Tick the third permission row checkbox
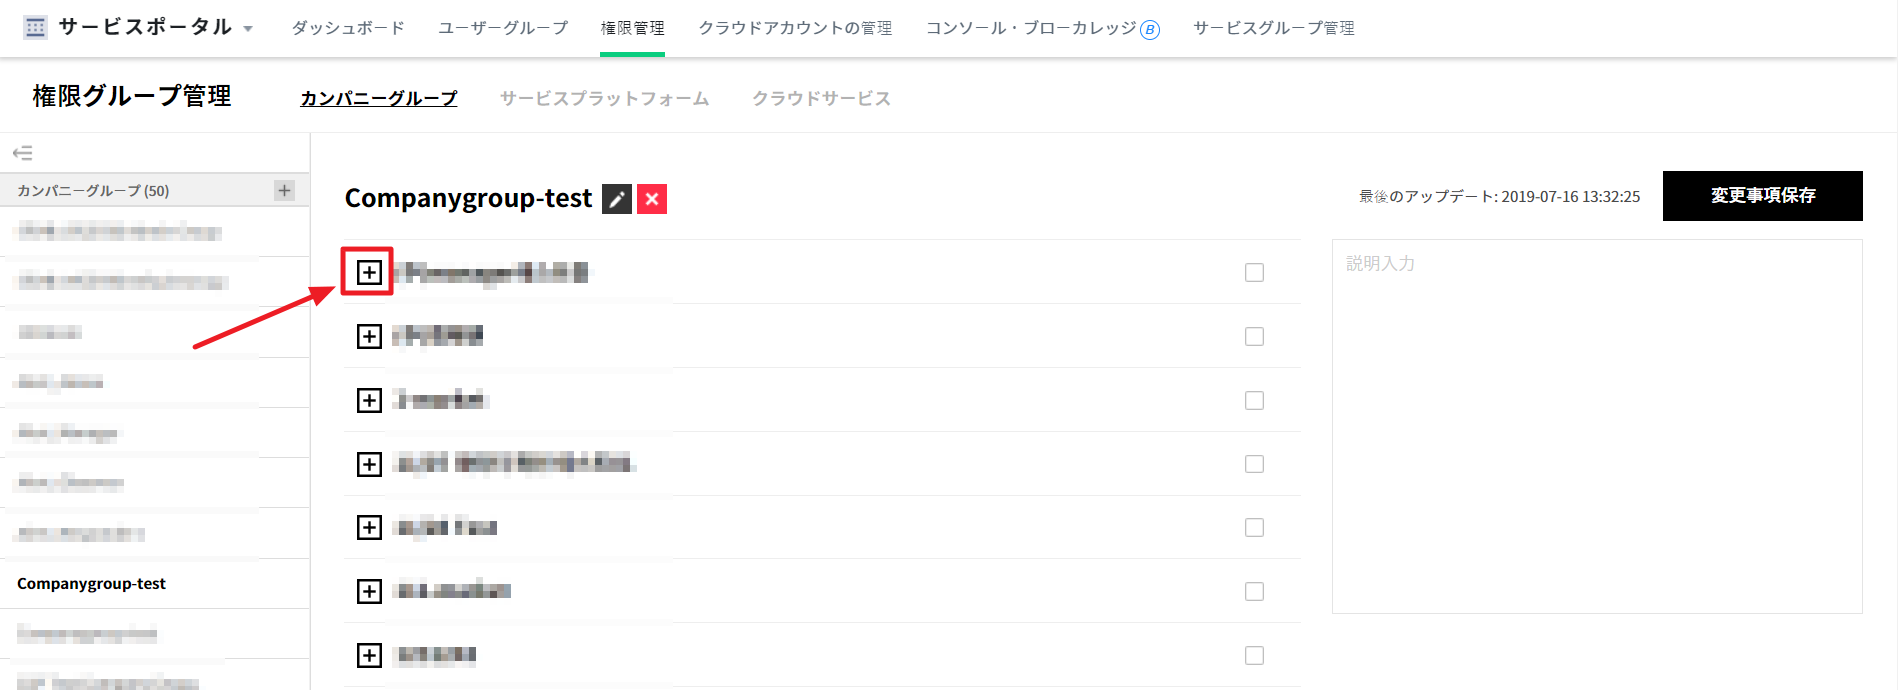The width and height of the screenshot is (1898, 690). tap(1254, 400)
